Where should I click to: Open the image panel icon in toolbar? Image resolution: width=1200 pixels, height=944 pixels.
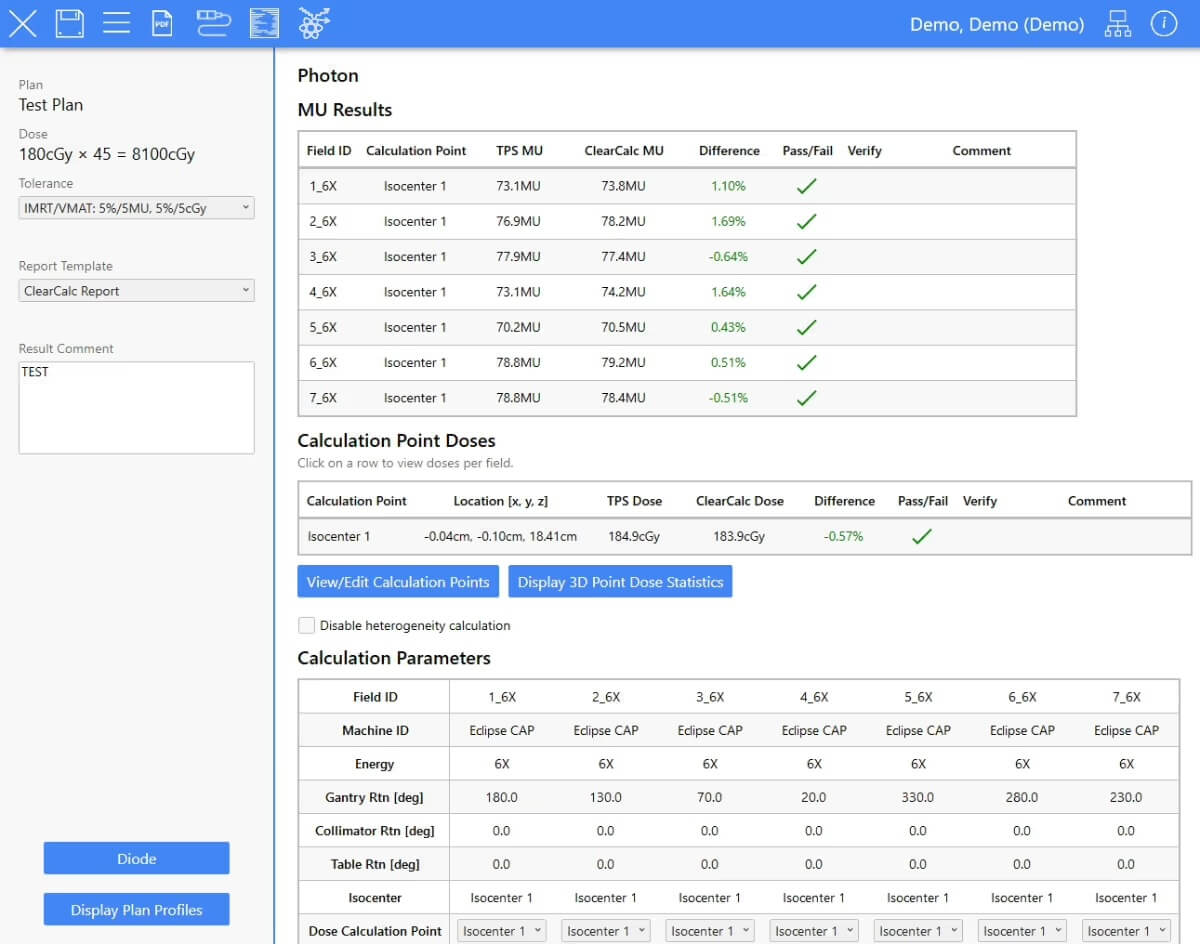(x=264, y=23)
